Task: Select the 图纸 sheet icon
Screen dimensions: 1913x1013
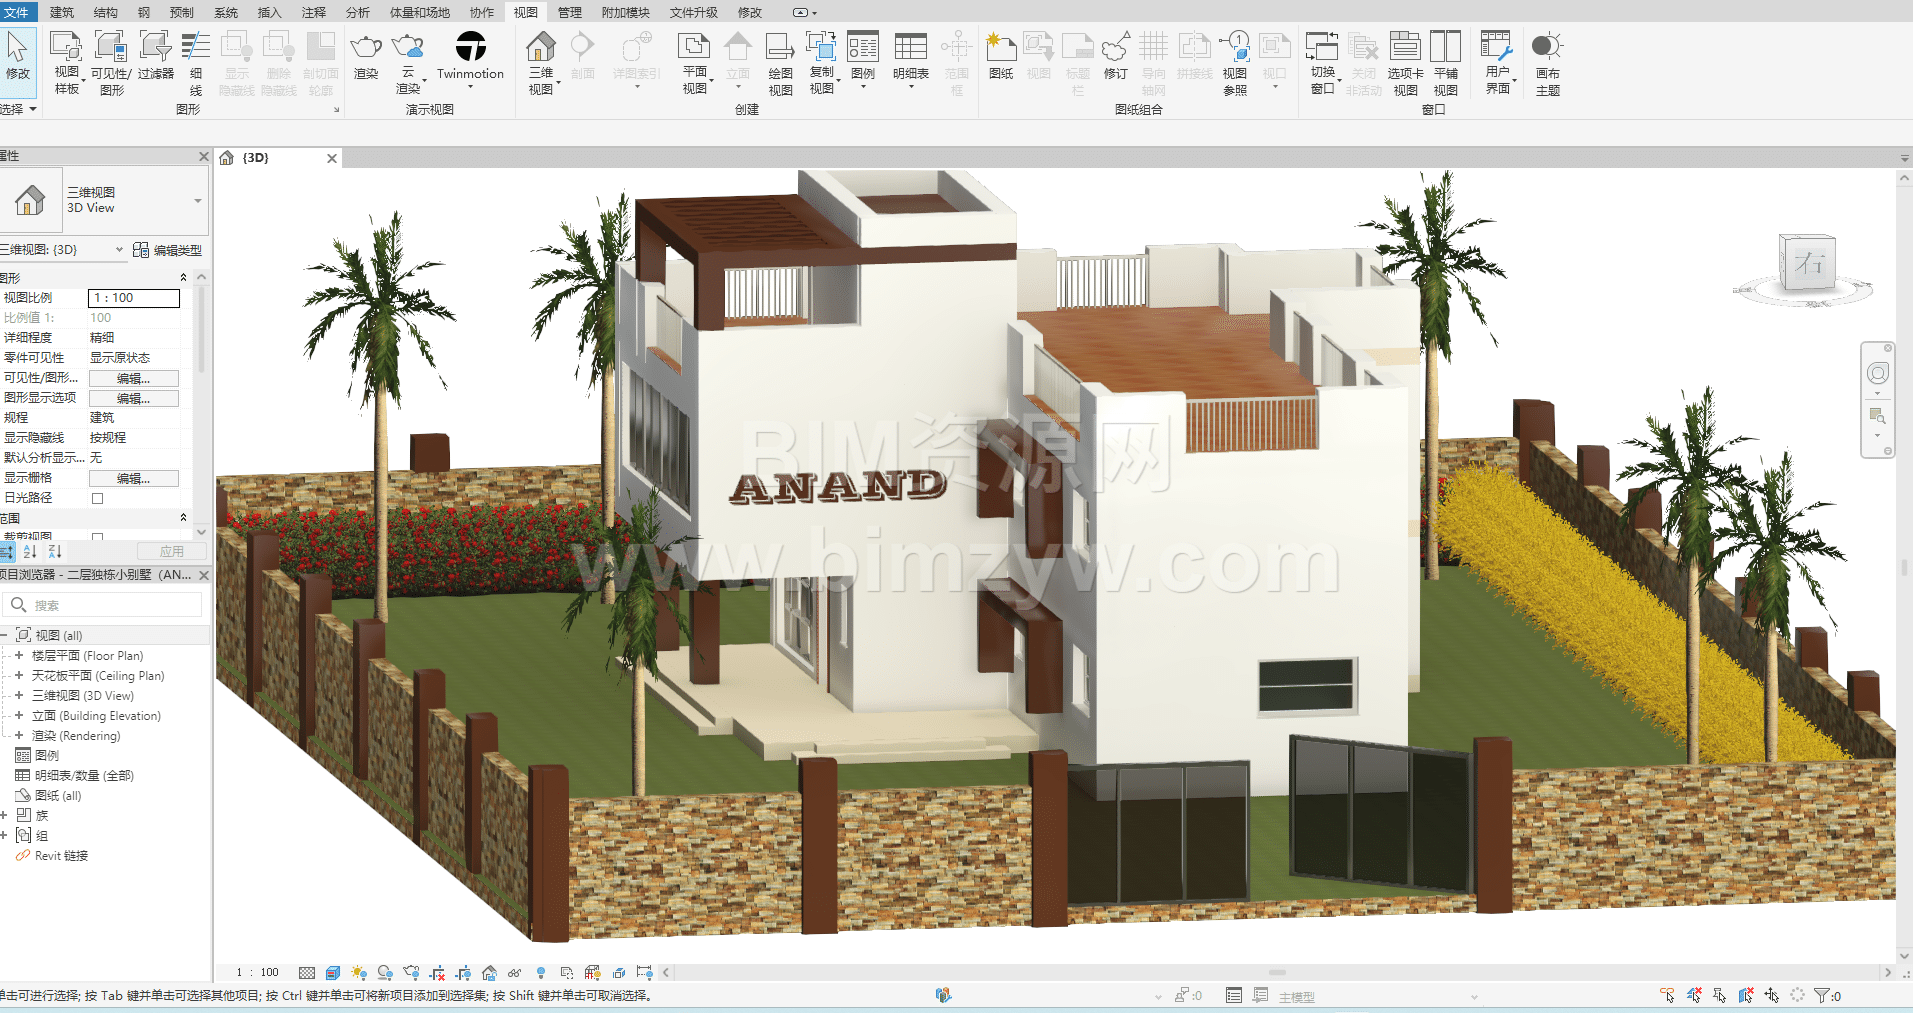Action: coord(1000,48)
